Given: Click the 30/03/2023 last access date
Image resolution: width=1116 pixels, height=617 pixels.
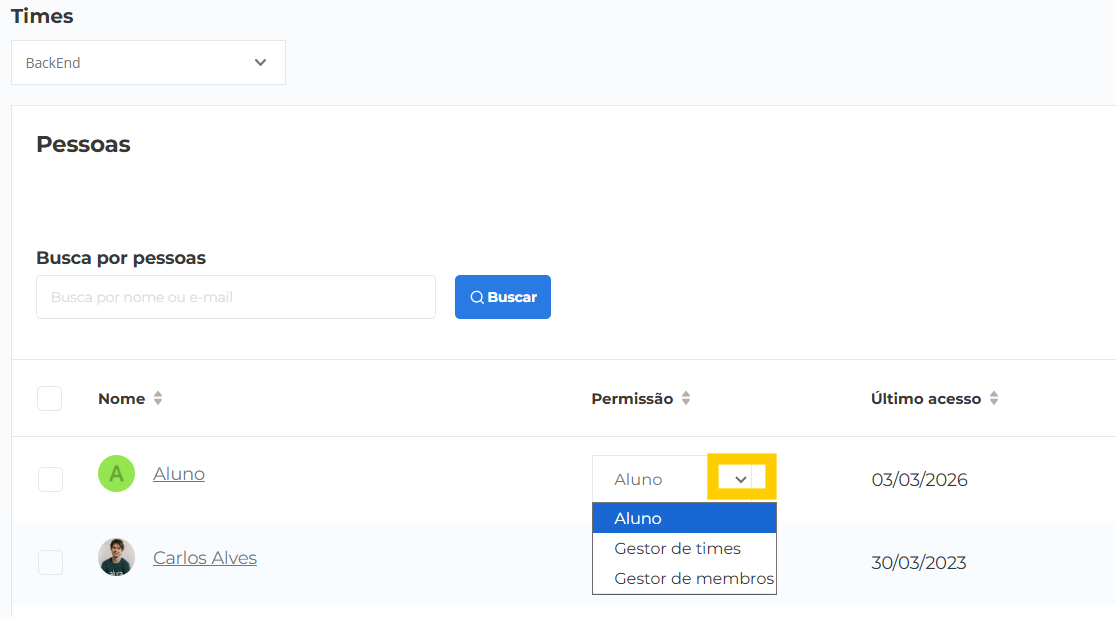Looking at the screenshot, I should pos(918,562).
